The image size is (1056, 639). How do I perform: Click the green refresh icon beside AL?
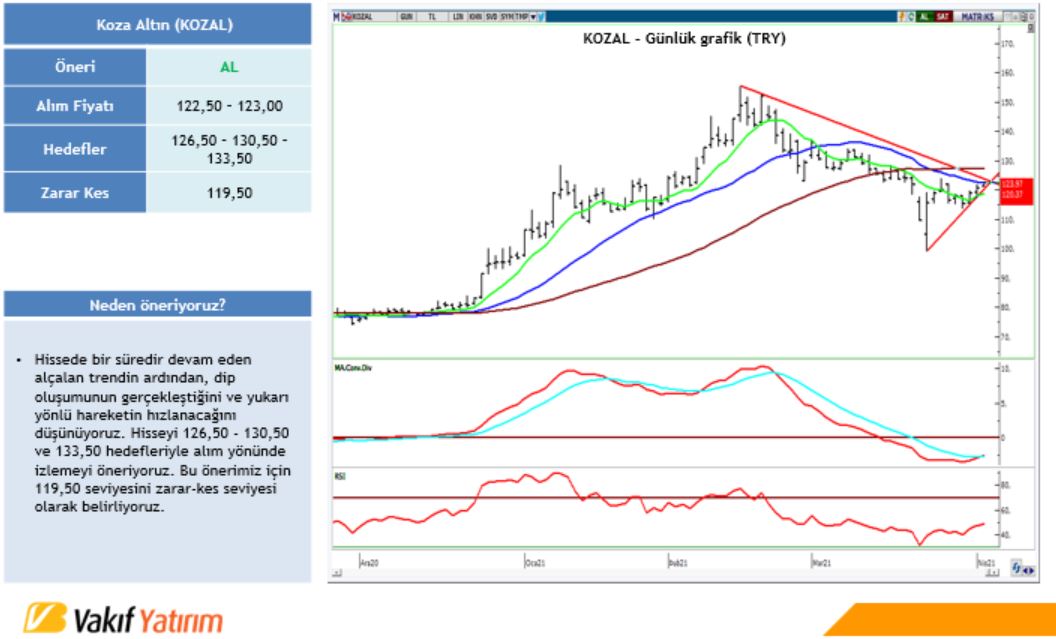tap(911, 16)
